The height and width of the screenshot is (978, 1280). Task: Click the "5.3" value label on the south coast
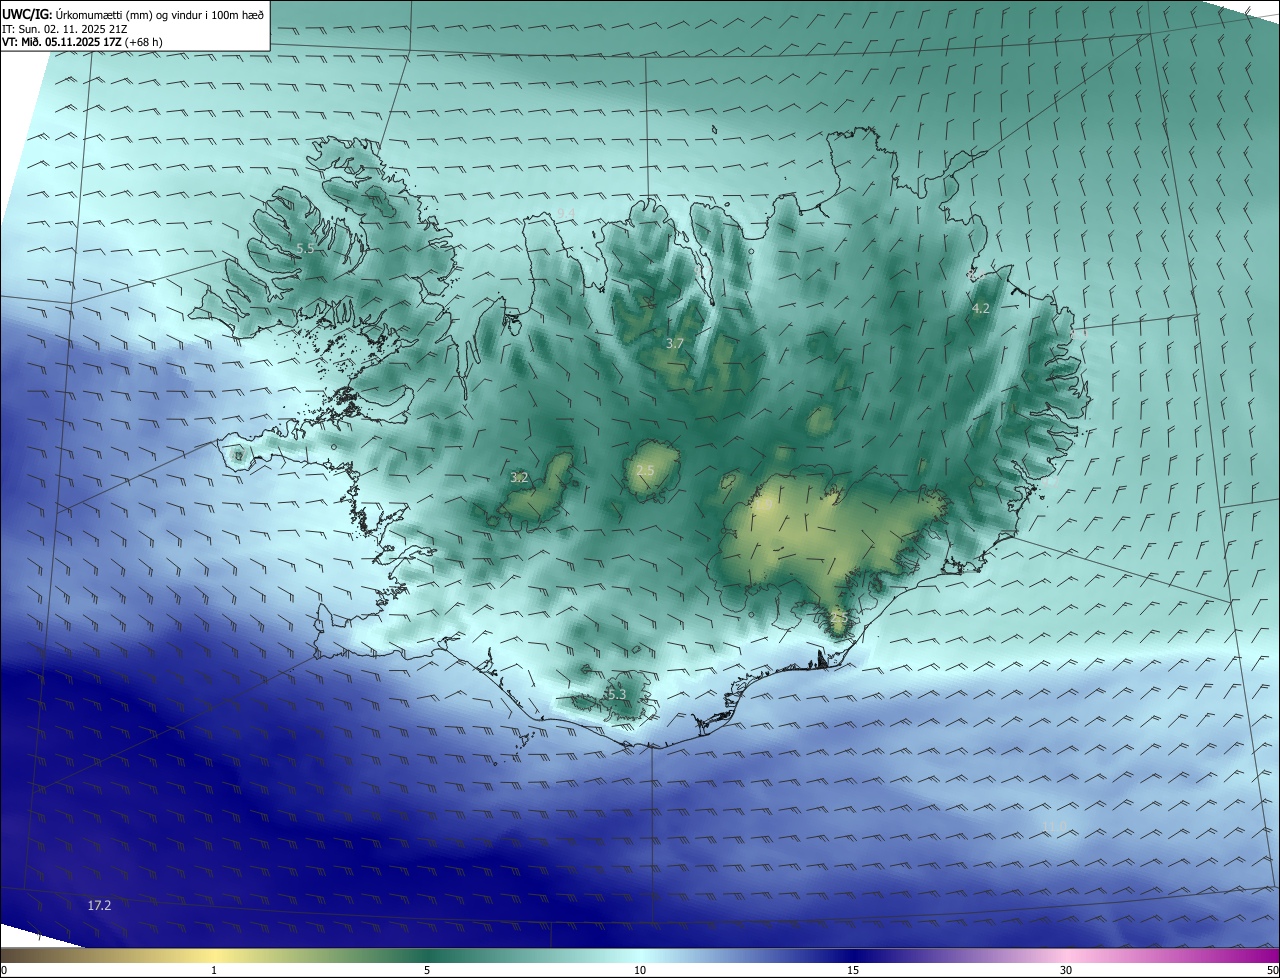(x=616, y=694)
